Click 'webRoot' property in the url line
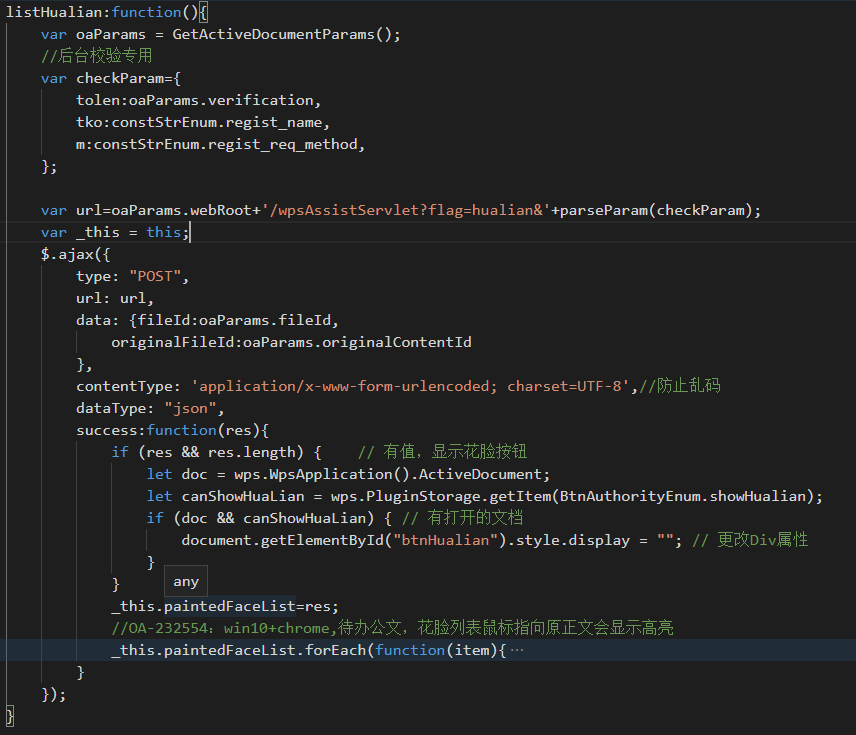 coord(221,210)
